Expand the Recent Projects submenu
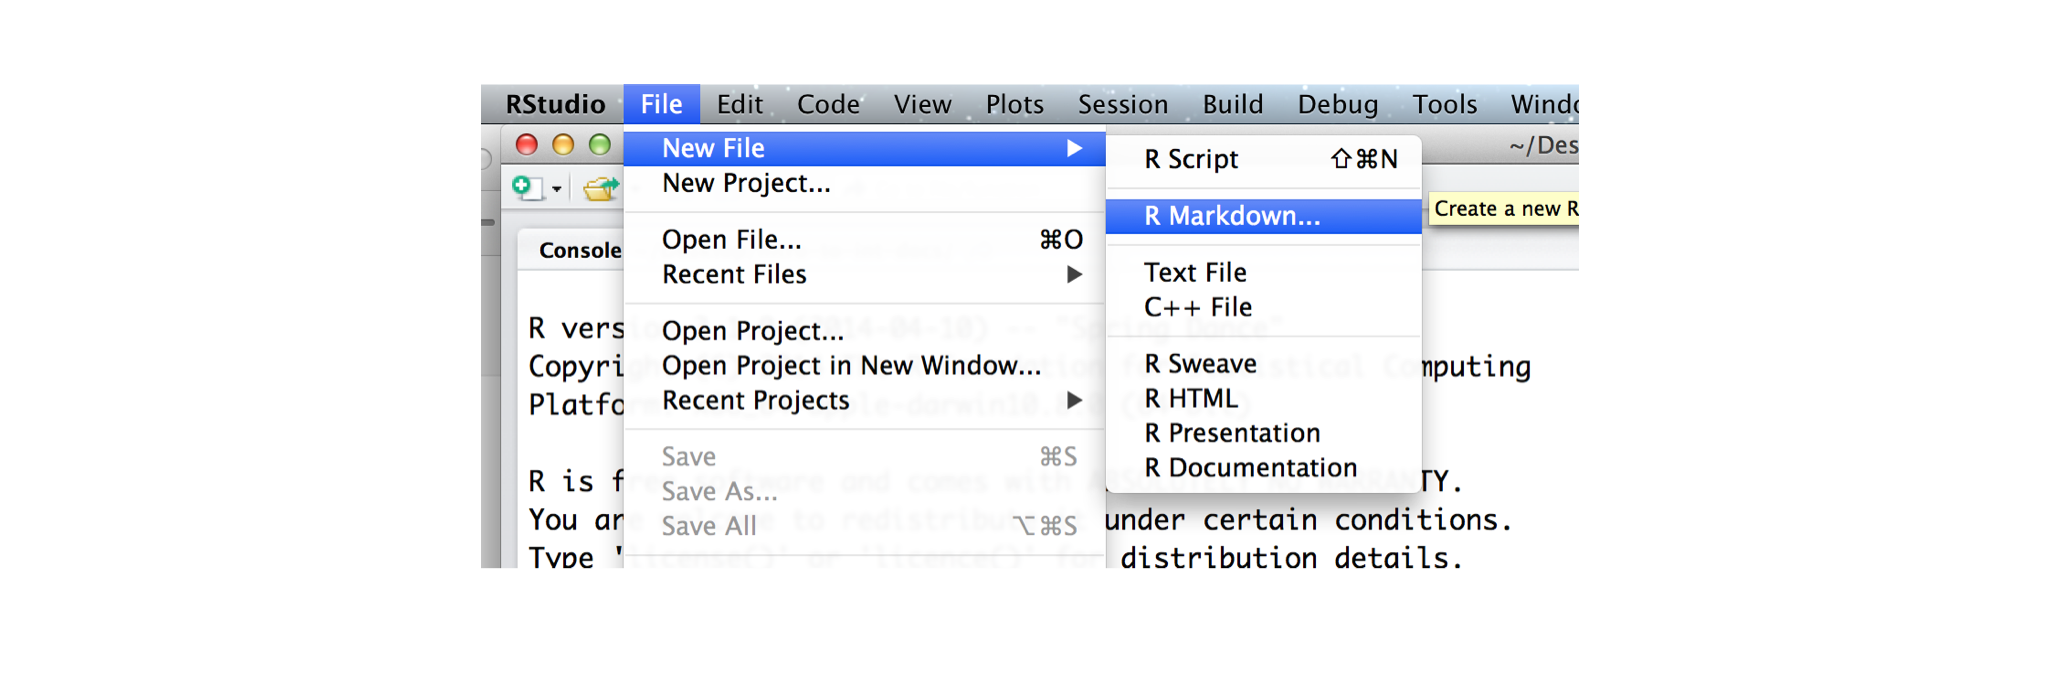2061x674 pixels. [x=756, y=400]
